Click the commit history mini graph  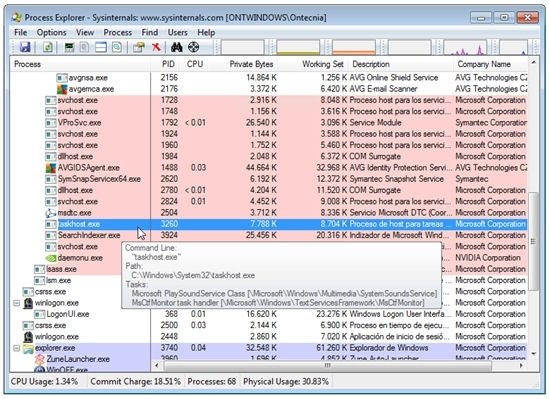pyautogui.click(x=298, y=47)
